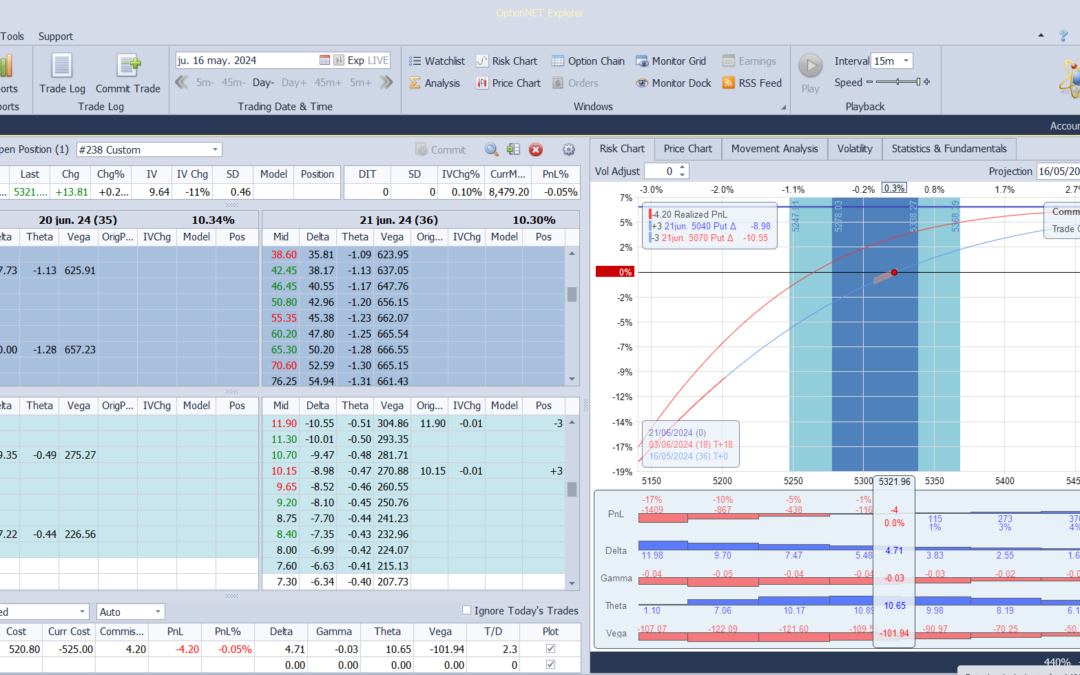Click the 5m+ step button
The image size is (1080, 675).
coord(361,83)
